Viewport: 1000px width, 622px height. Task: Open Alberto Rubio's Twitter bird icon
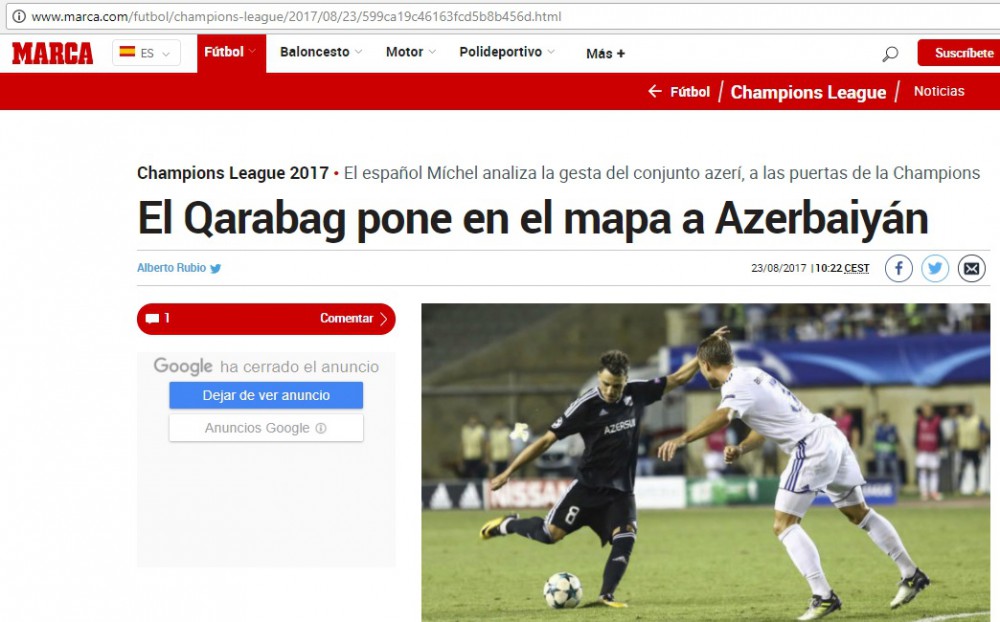pyautogui.click(x=216, y=269)
